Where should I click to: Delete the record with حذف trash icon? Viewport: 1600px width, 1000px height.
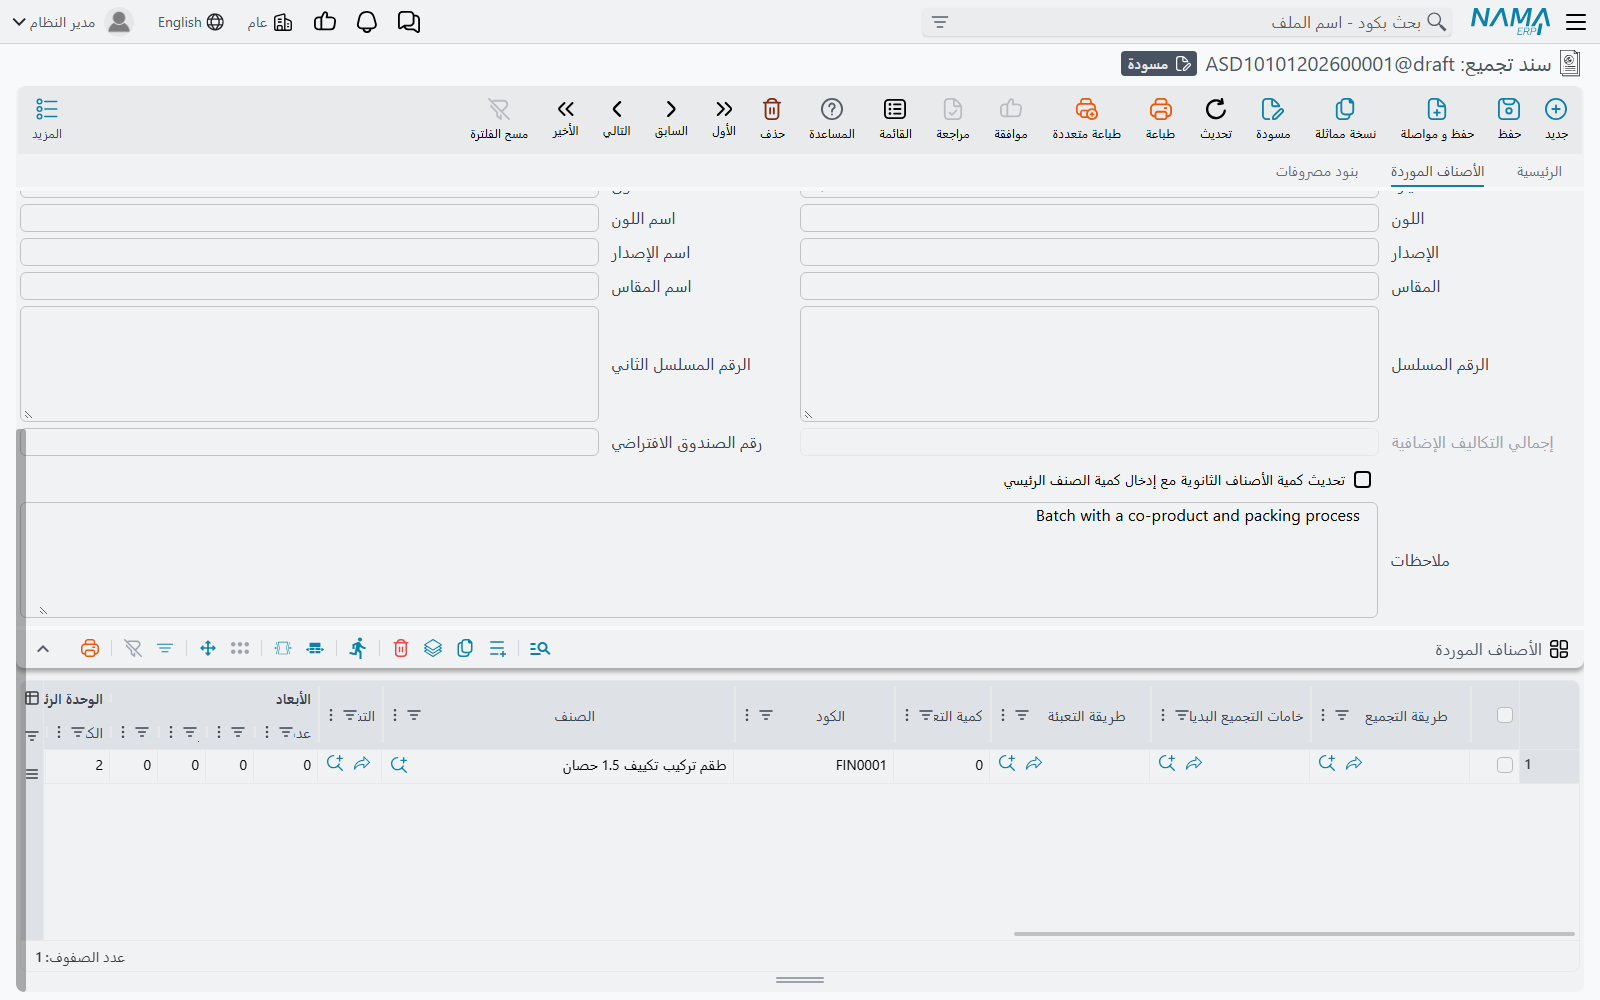click(772, 109)
